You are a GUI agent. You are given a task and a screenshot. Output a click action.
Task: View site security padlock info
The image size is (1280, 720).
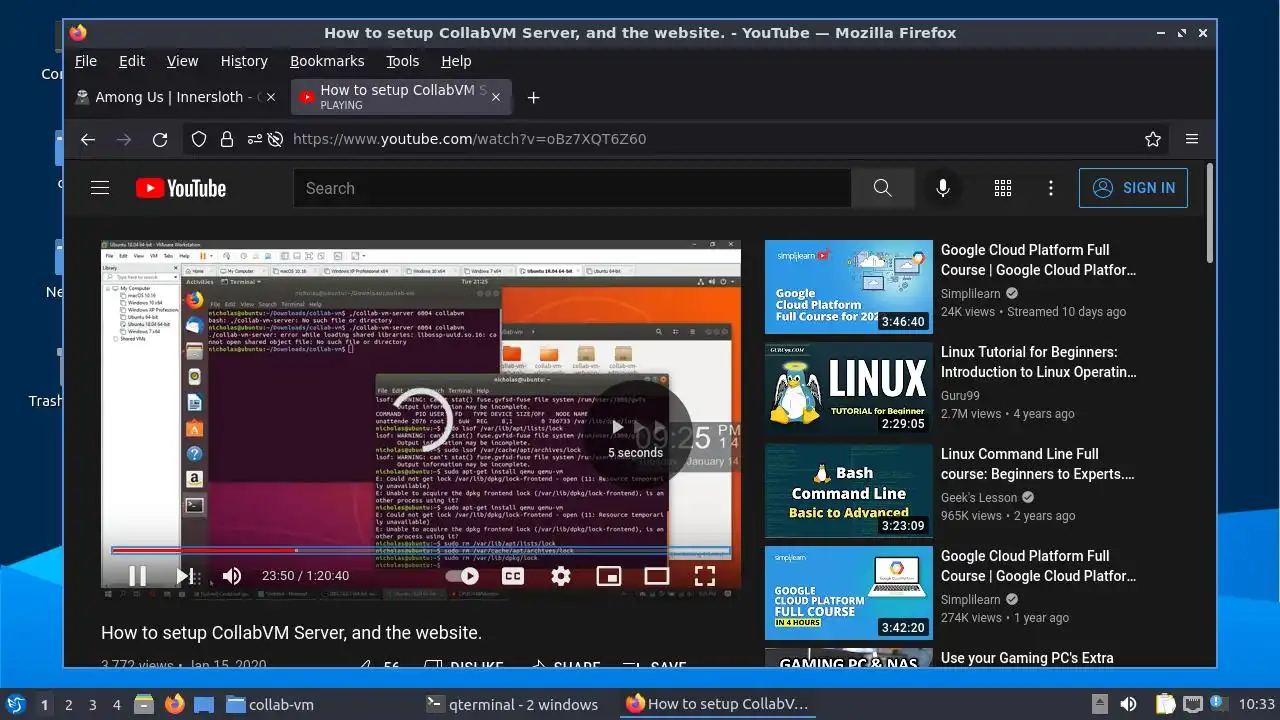[227, 139]
